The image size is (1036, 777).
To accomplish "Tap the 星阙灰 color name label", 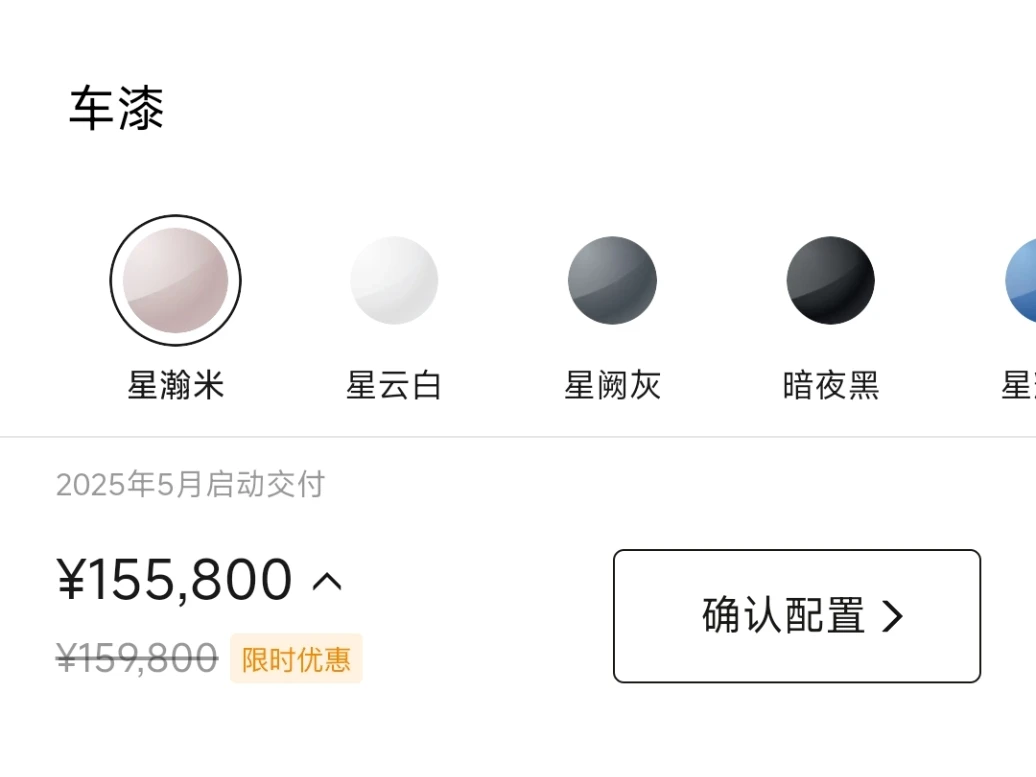I will pyautogui.click(x=612, y=385).
